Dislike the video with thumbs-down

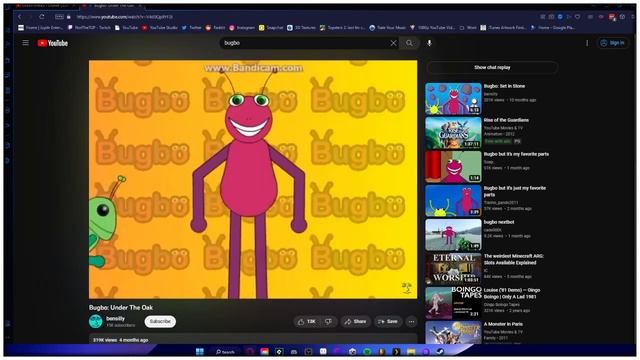click(x=328, y=322)
